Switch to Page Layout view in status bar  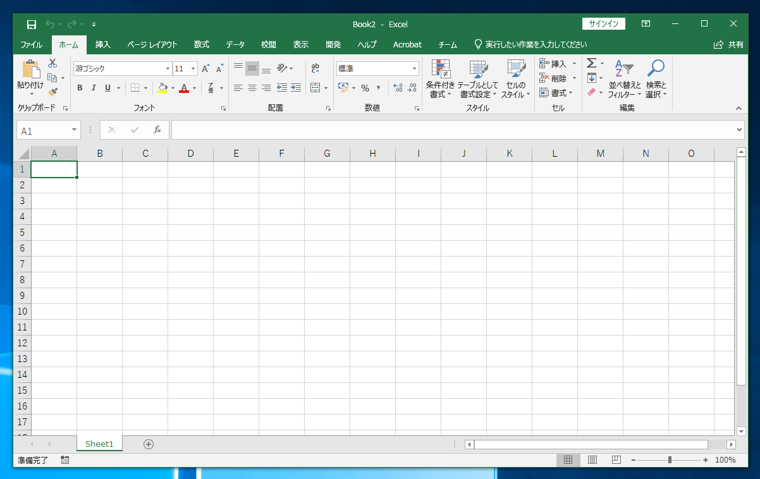592,460
